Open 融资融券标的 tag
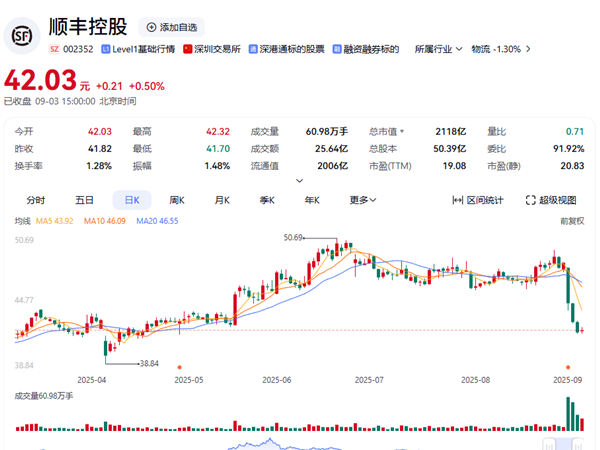The width and height of the screenshot is (600, 450). point(366,49)
